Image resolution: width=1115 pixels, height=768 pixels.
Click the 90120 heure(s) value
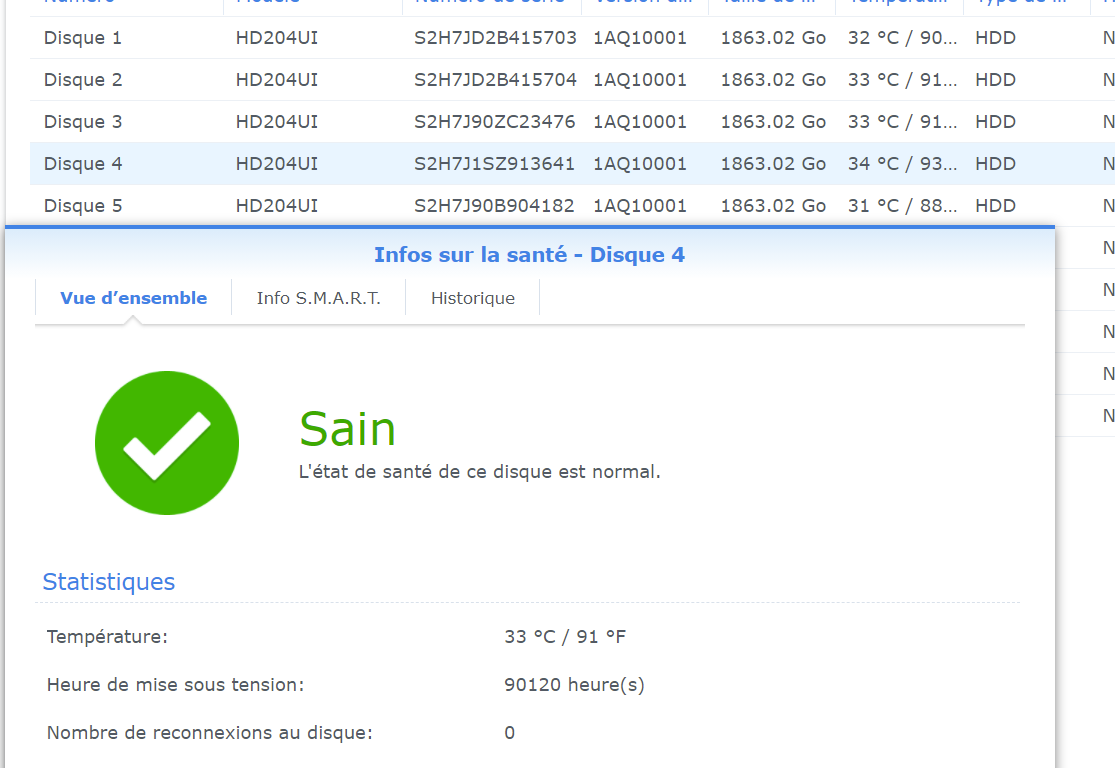[x=575, y=685]
